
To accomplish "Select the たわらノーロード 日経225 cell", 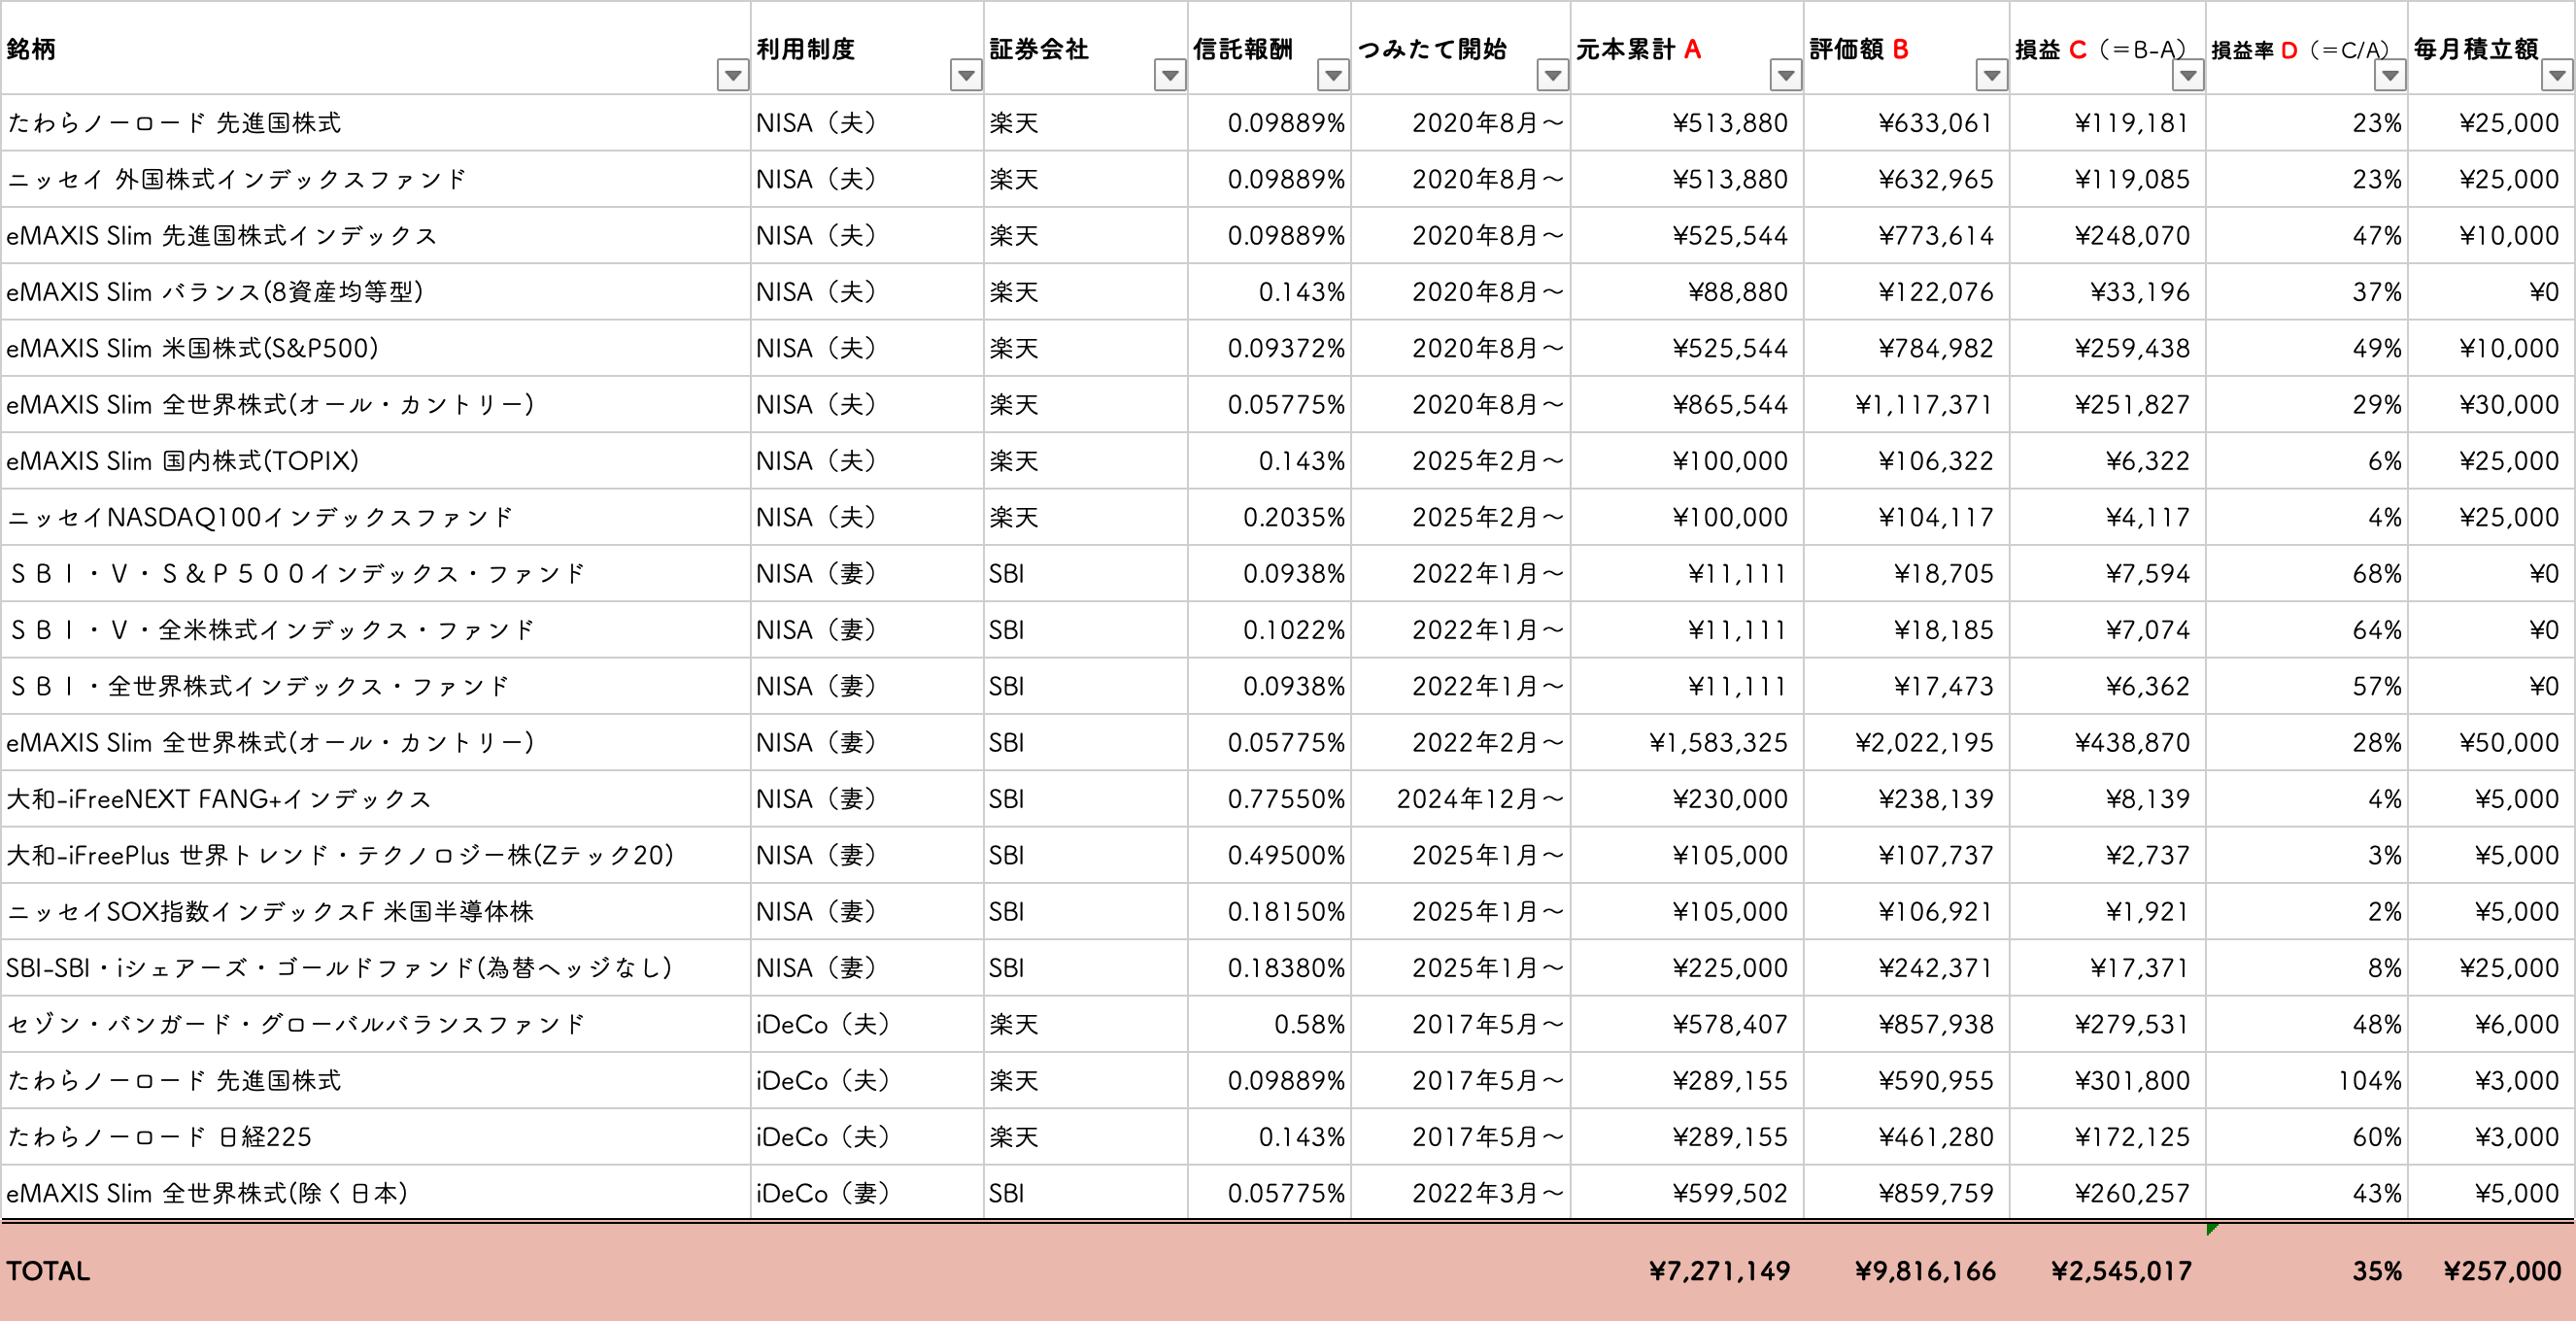I will (375, 1137).
